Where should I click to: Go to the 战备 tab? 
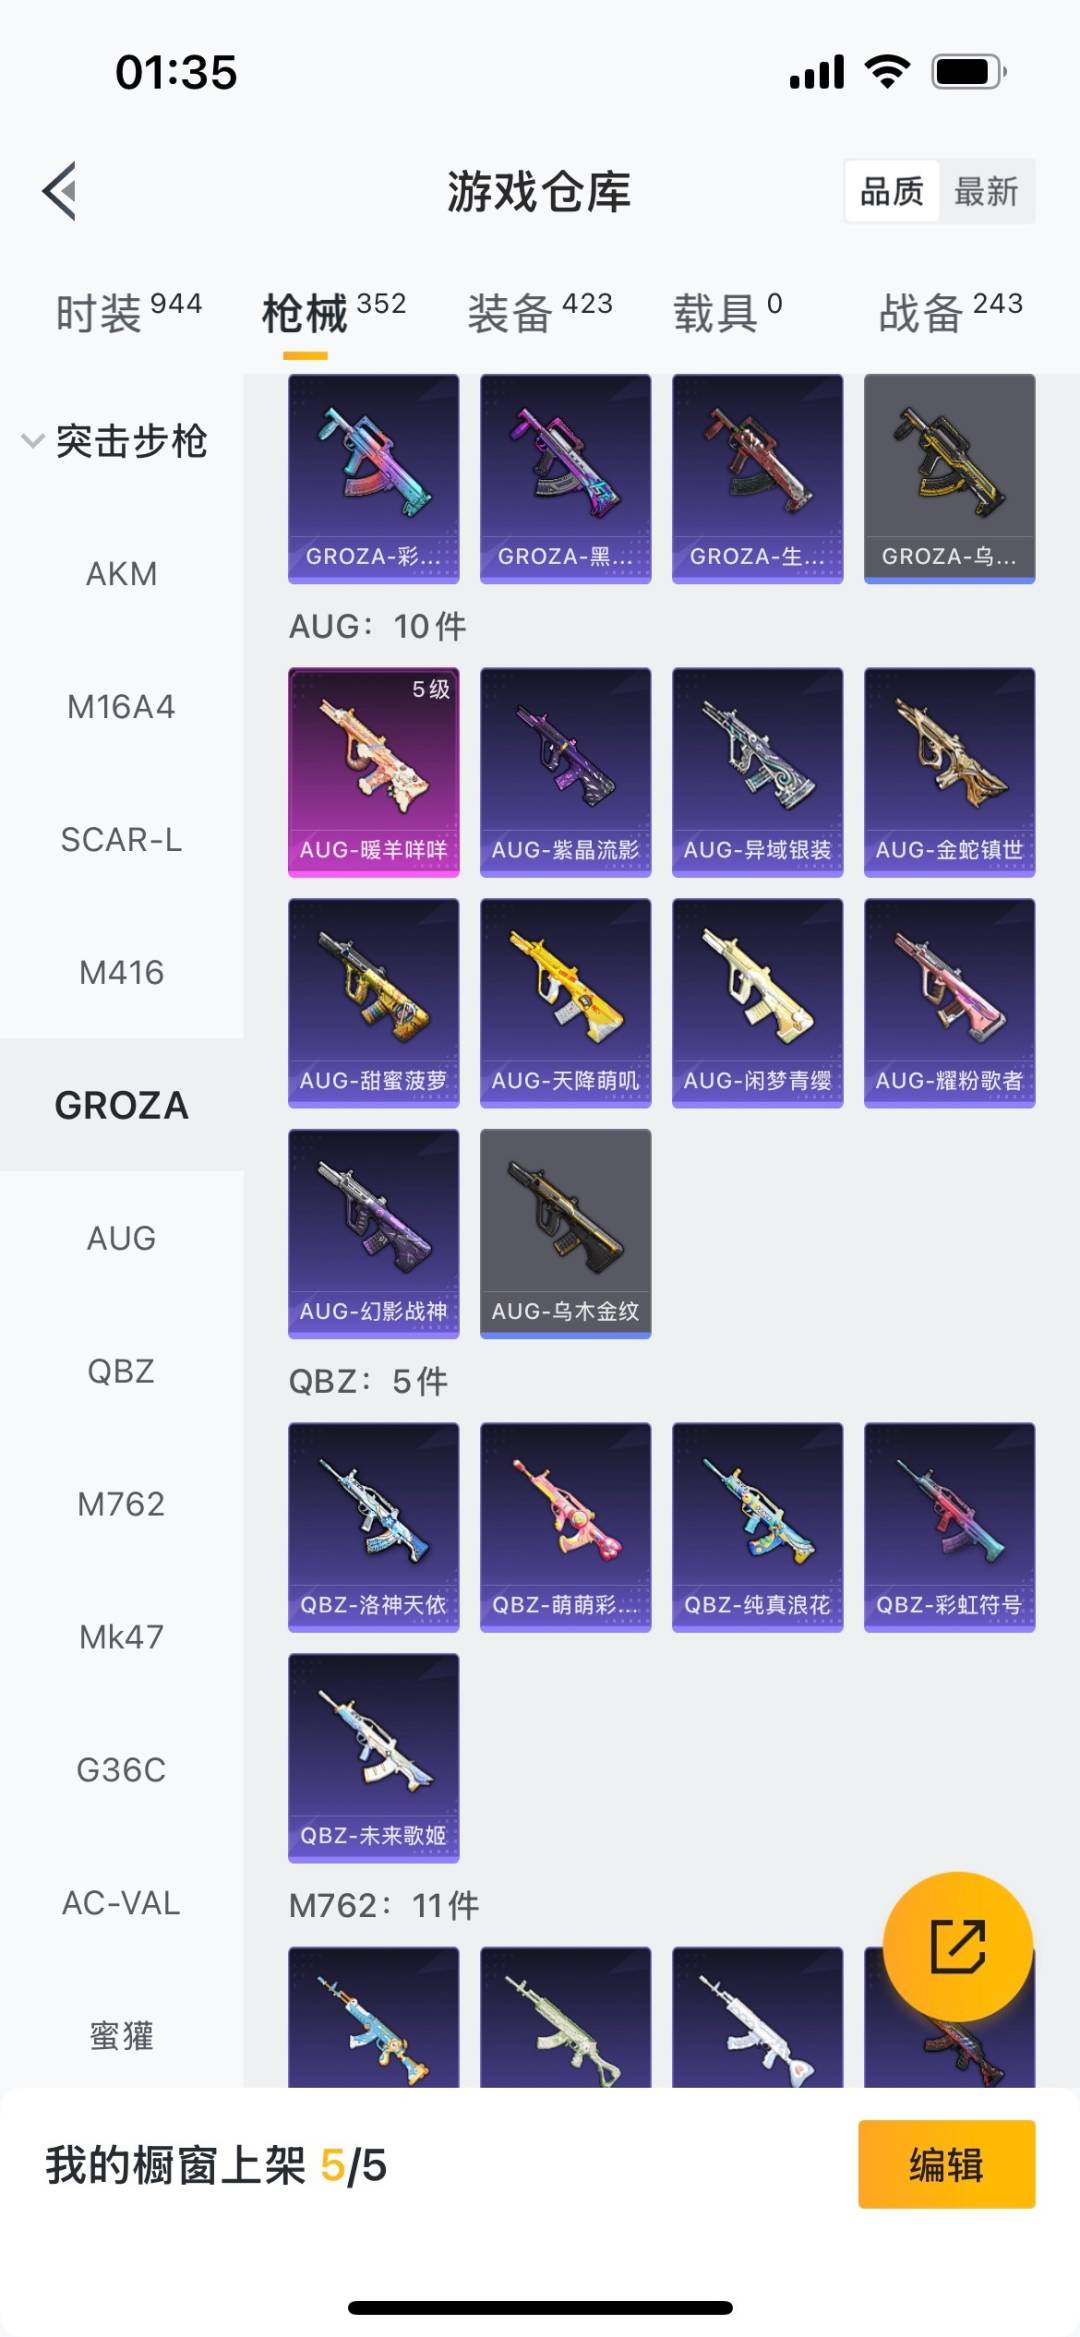tap(951, 313)
